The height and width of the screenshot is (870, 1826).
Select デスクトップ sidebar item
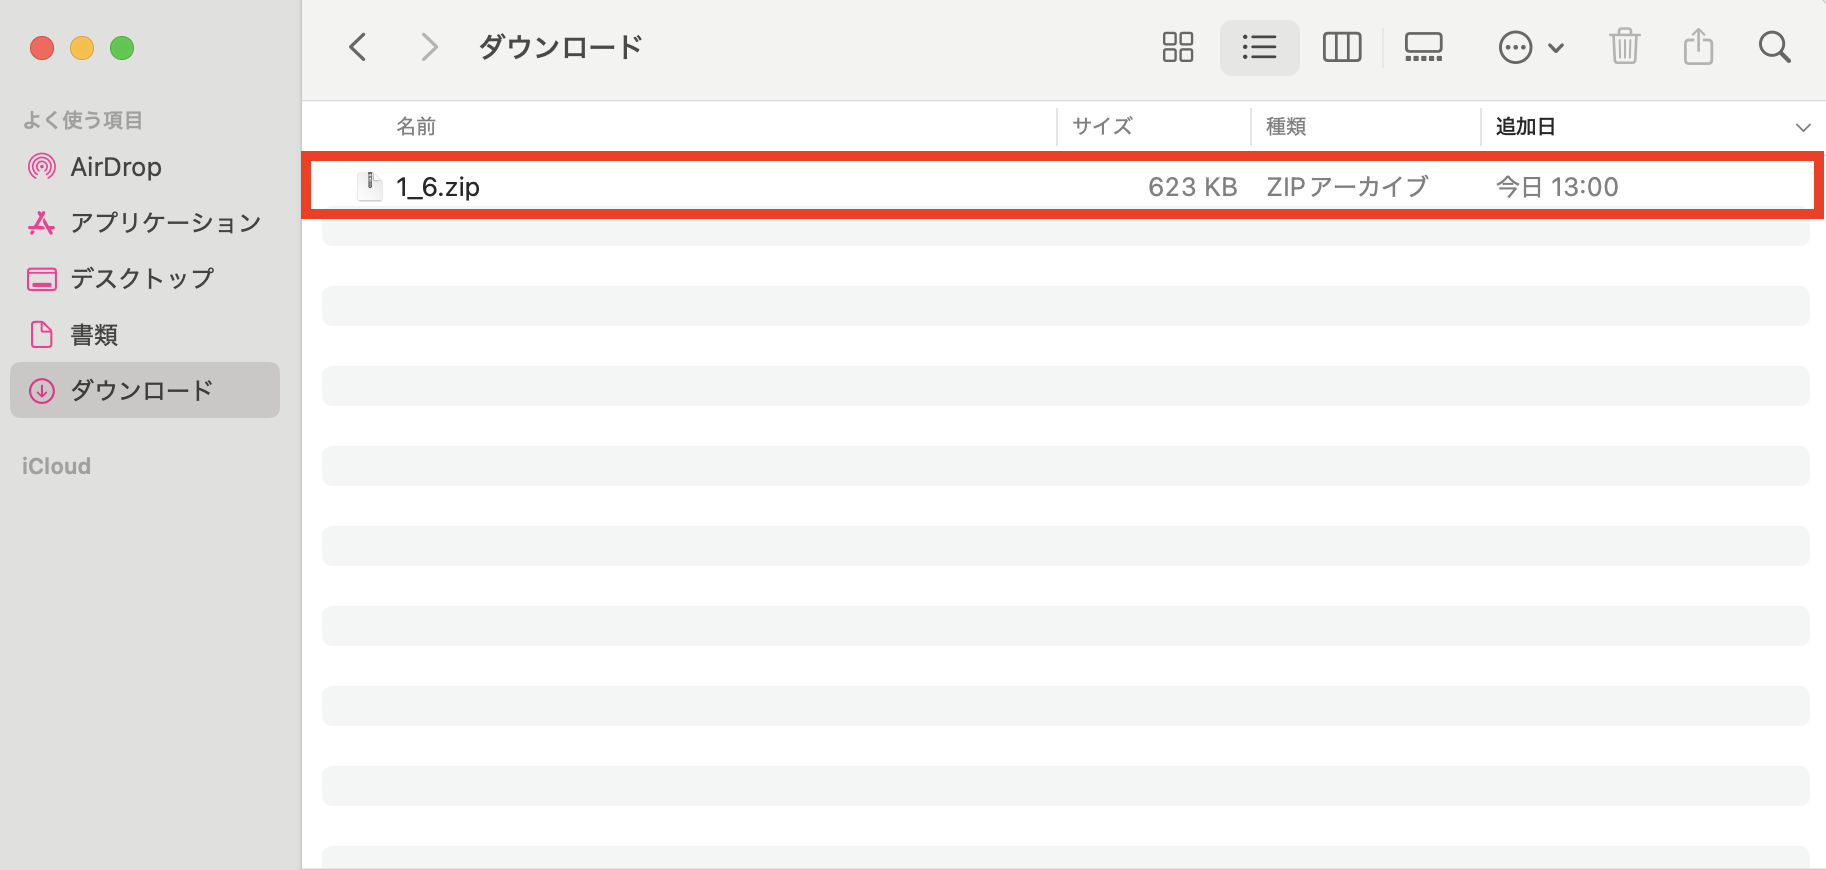click(142, 279)
